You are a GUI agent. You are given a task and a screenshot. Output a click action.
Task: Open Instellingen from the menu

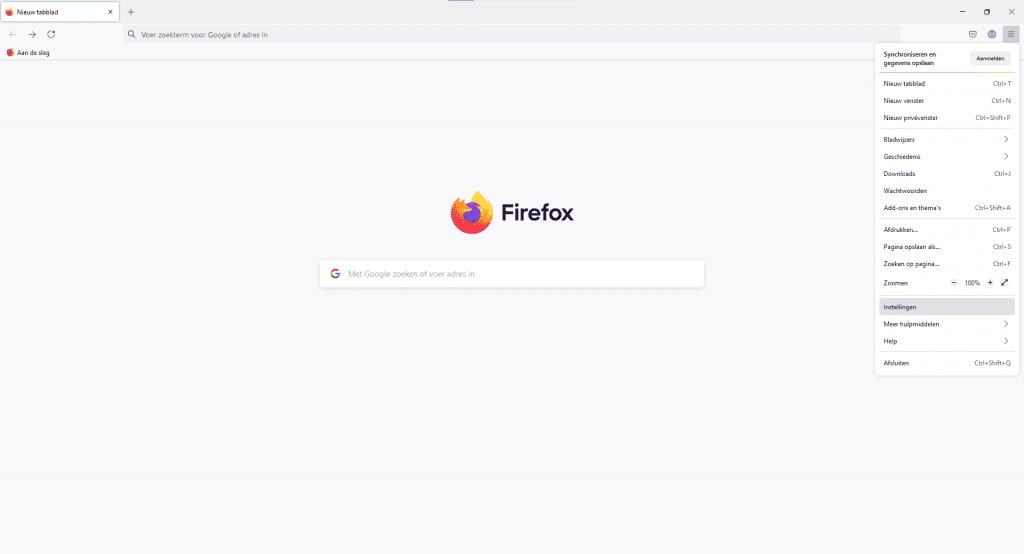tap(946, 307)
